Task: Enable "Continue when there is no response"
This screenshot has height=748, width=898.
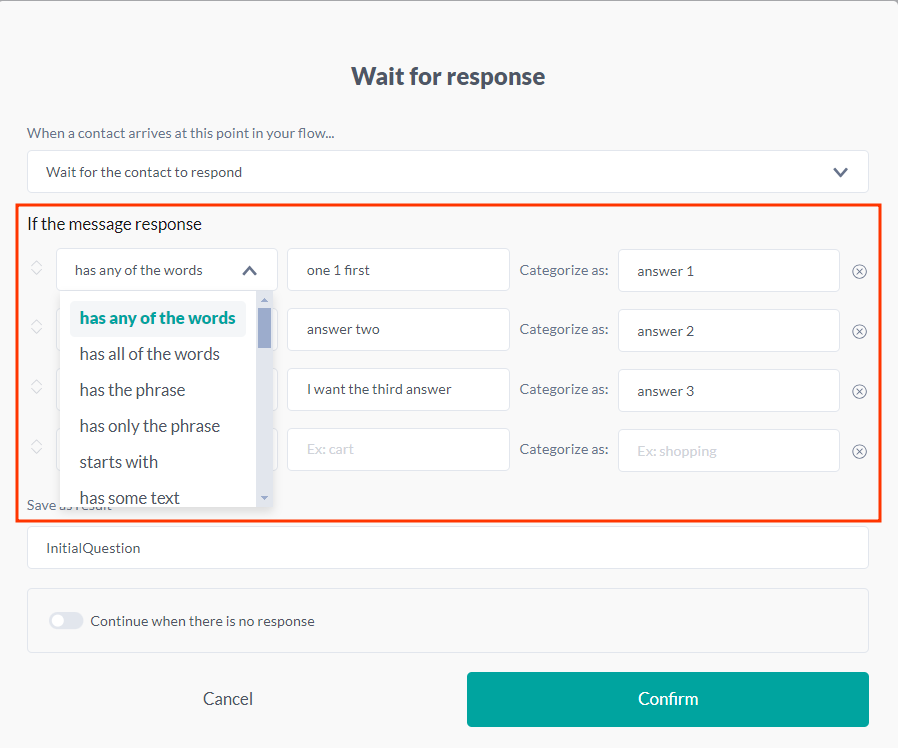Action: tap(66, 620)
